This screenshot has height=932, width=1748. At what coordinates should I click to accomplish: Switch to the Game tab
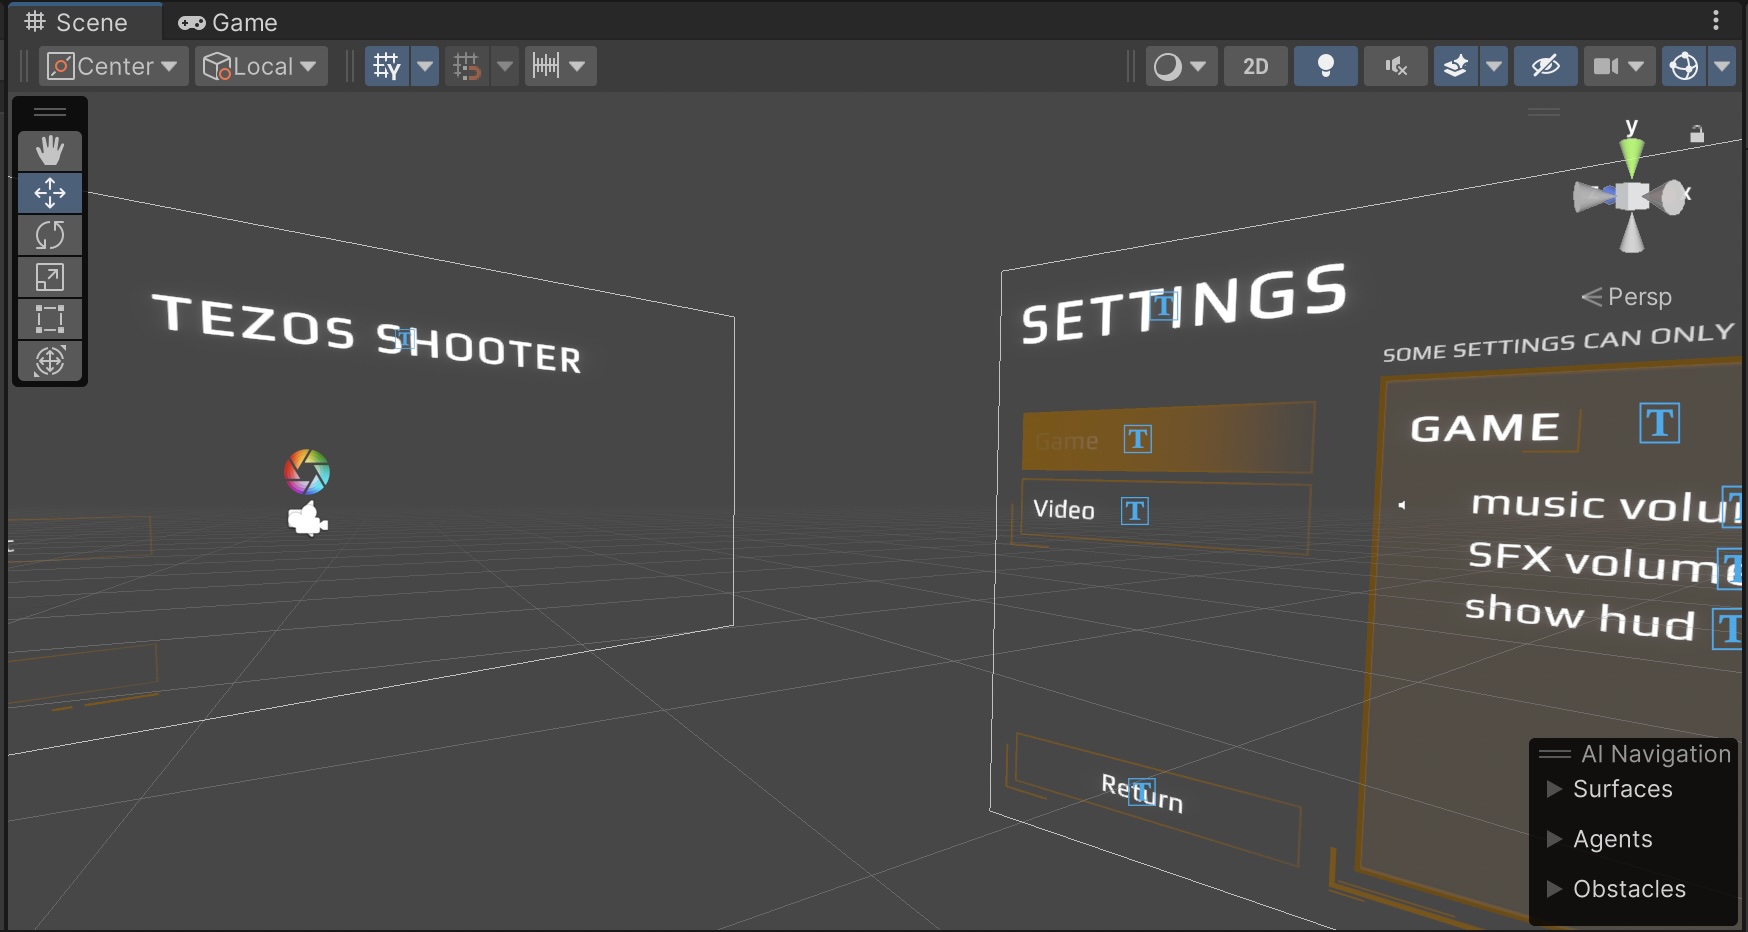228,22
